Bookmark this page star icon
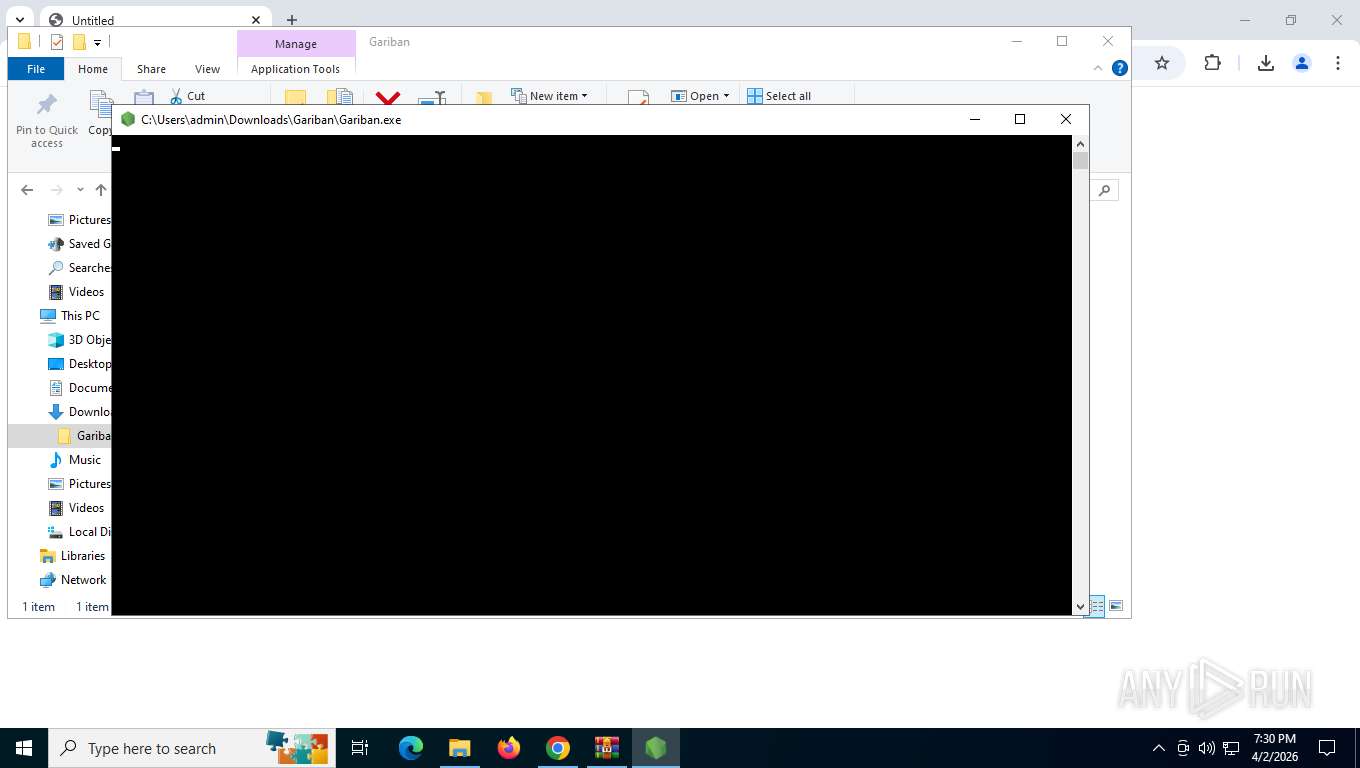This screenshot has width=1360, height=768. coord(1162,63)
